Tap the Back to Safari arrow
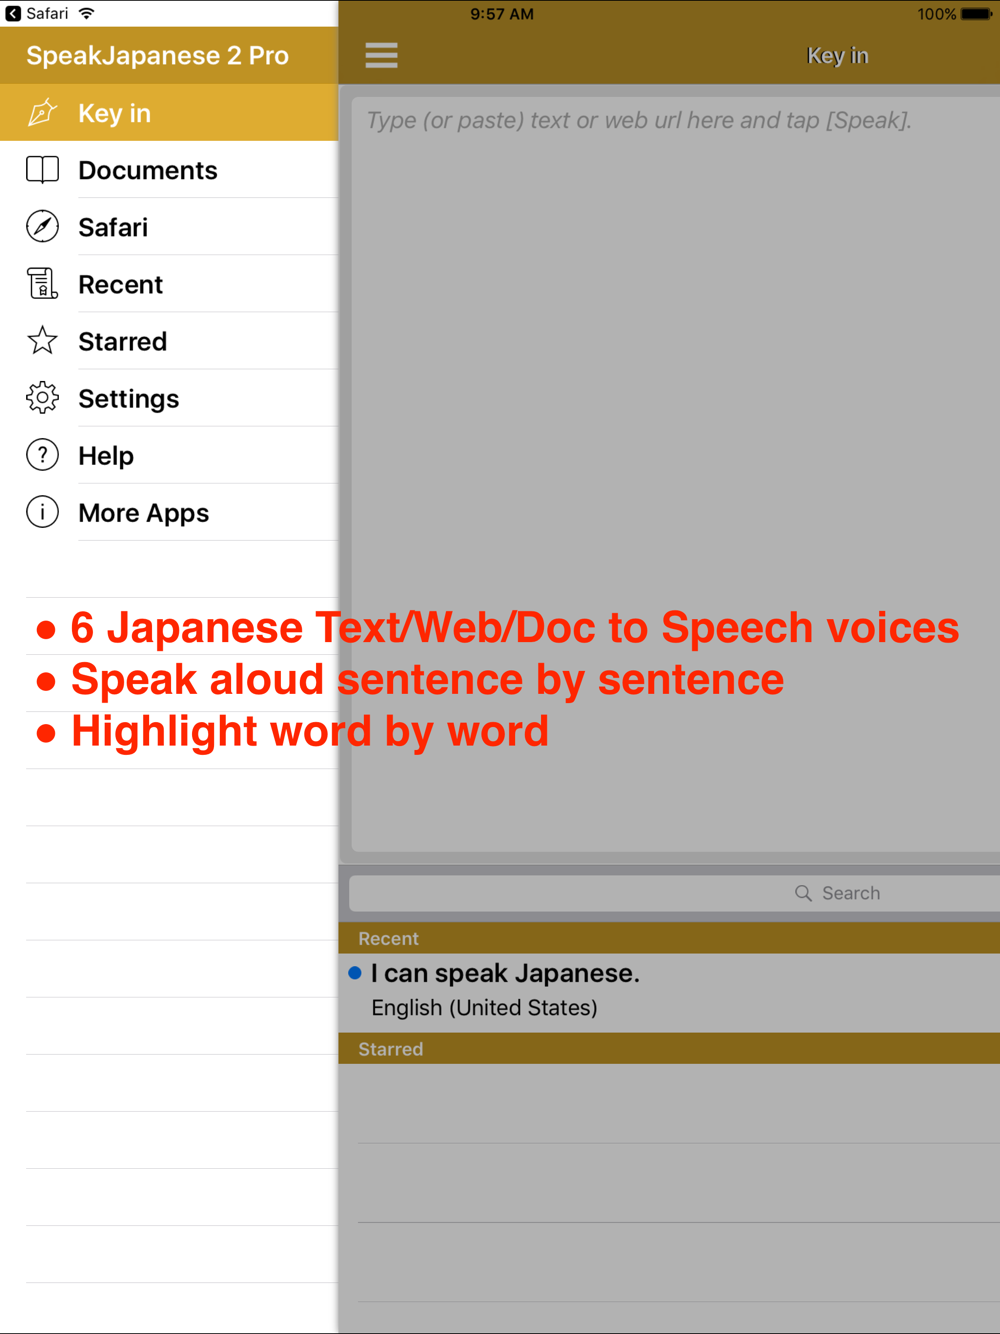The width and height of the screenshot is (1000, 1334). (x=13, y=14)
